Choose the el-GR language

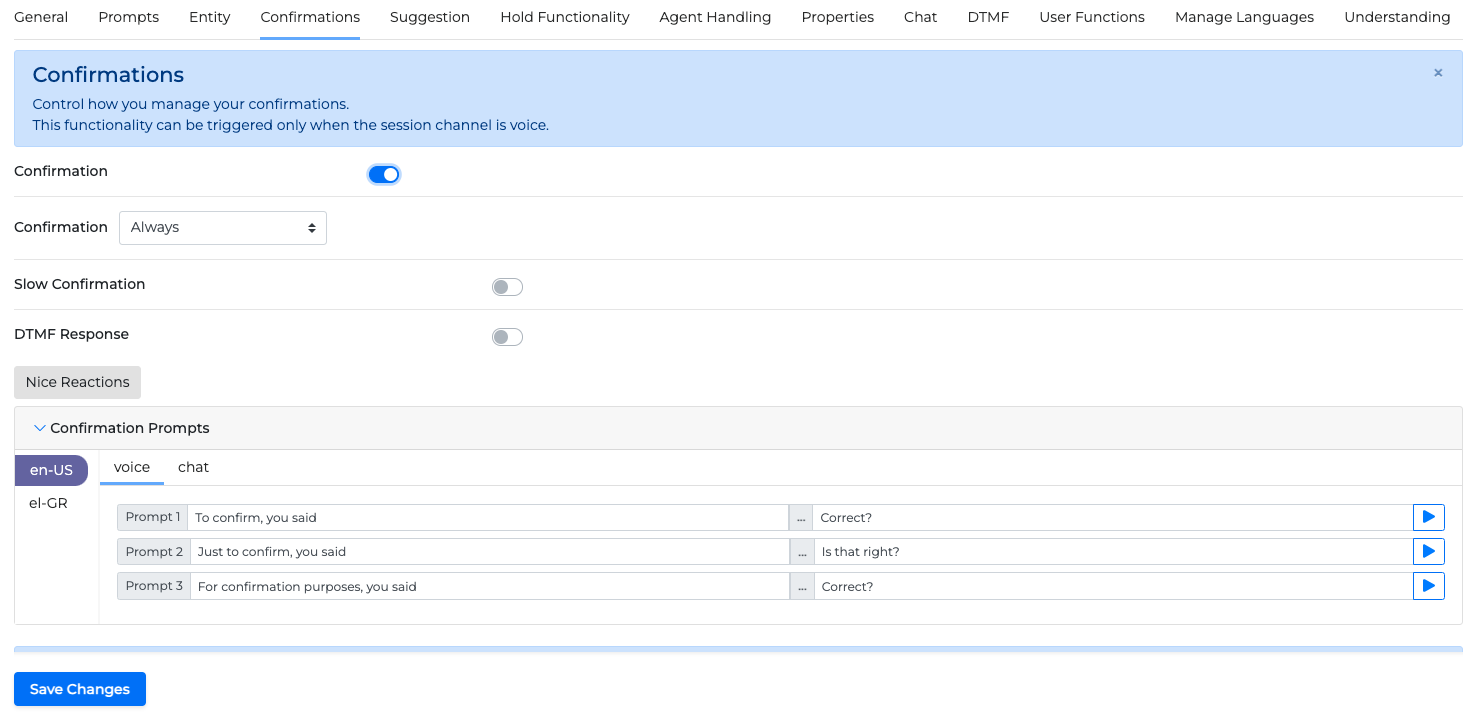[x=49, y=503]
